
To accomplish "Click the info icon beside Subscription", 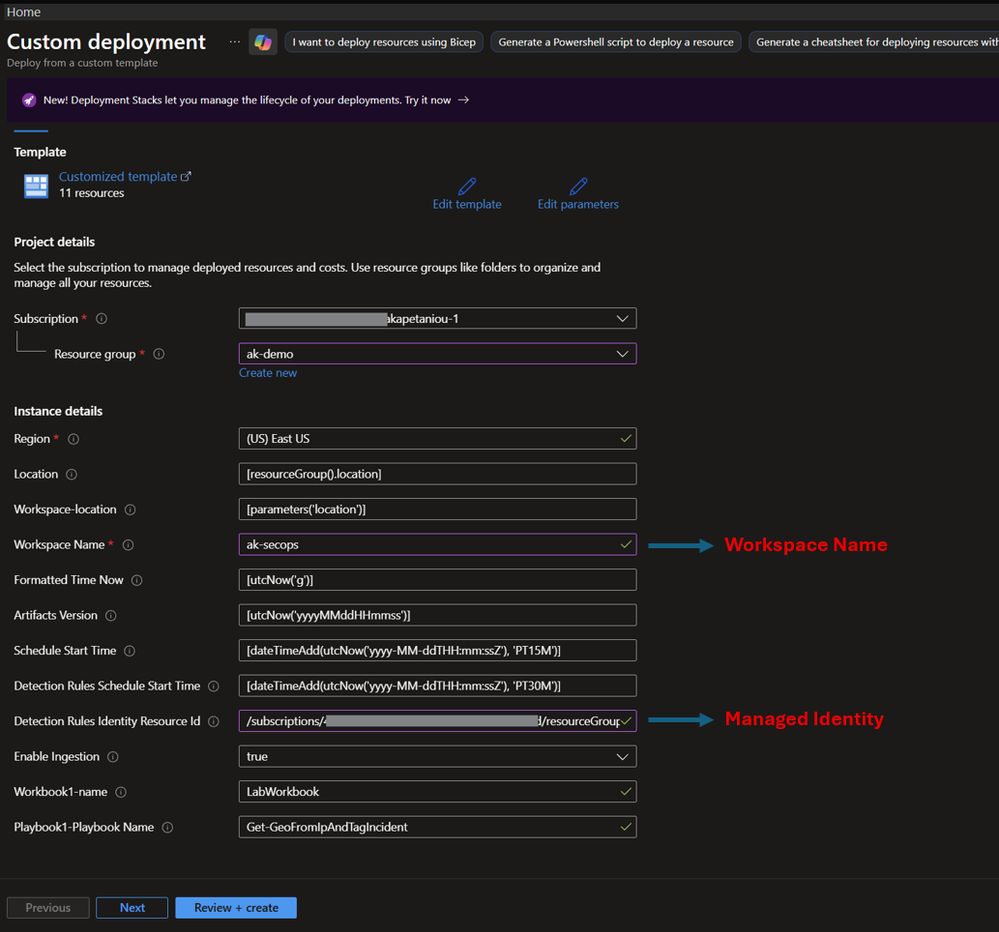I will 101,319.
